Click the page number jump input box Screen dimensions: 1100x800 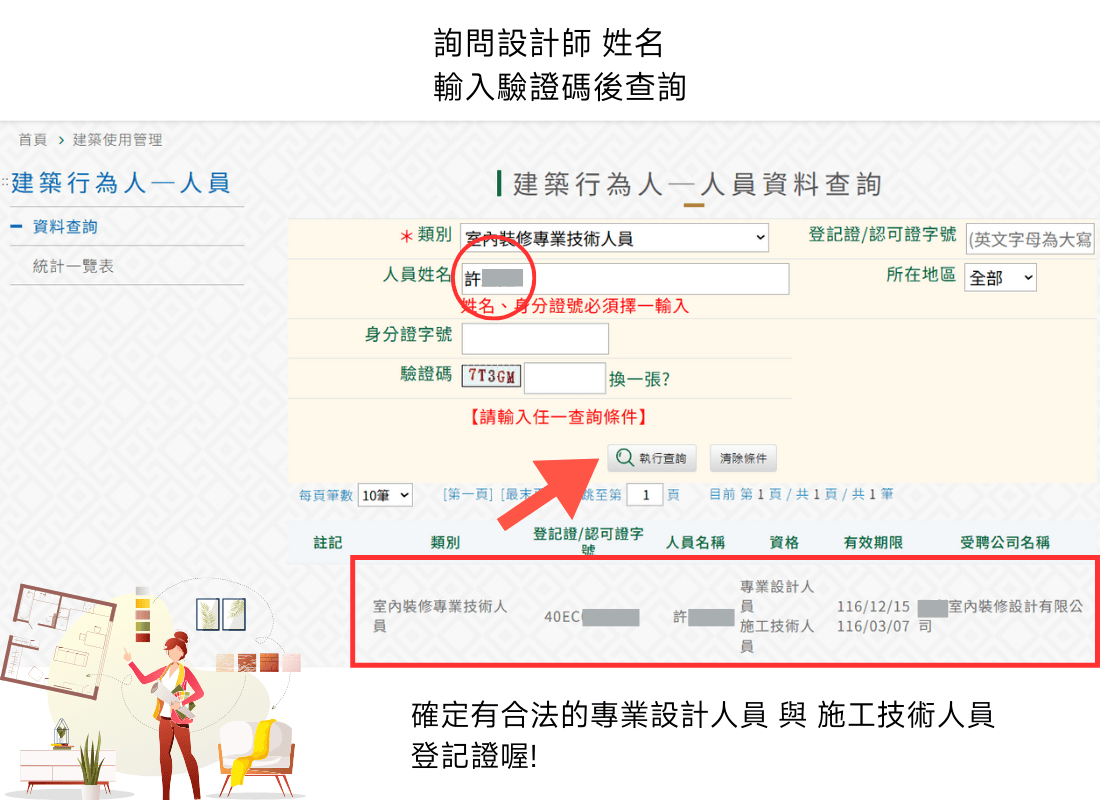pos(645,495)
